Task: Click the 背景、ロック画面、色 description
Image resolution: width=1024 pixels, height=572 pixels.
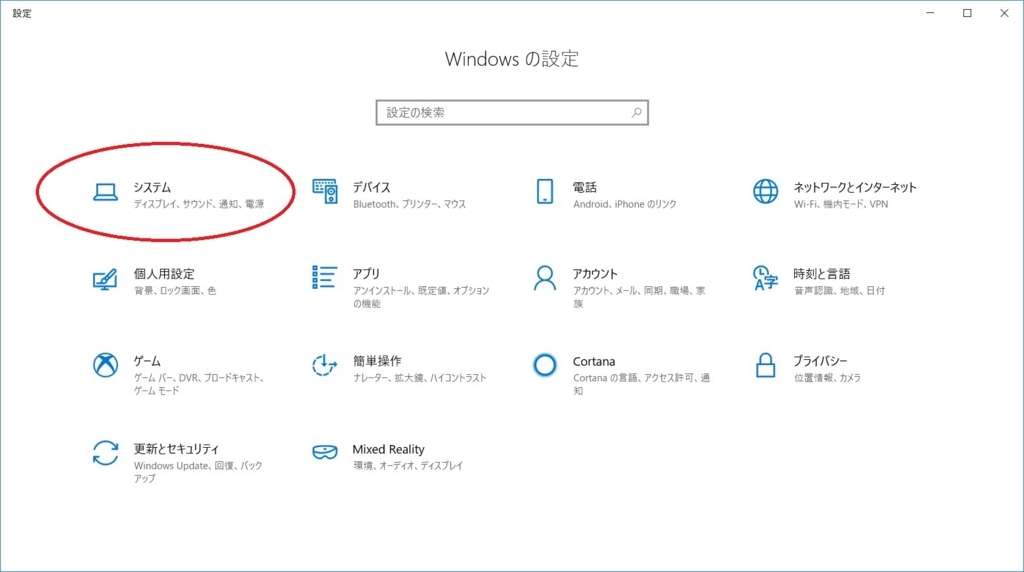Action: click(175, 291)
